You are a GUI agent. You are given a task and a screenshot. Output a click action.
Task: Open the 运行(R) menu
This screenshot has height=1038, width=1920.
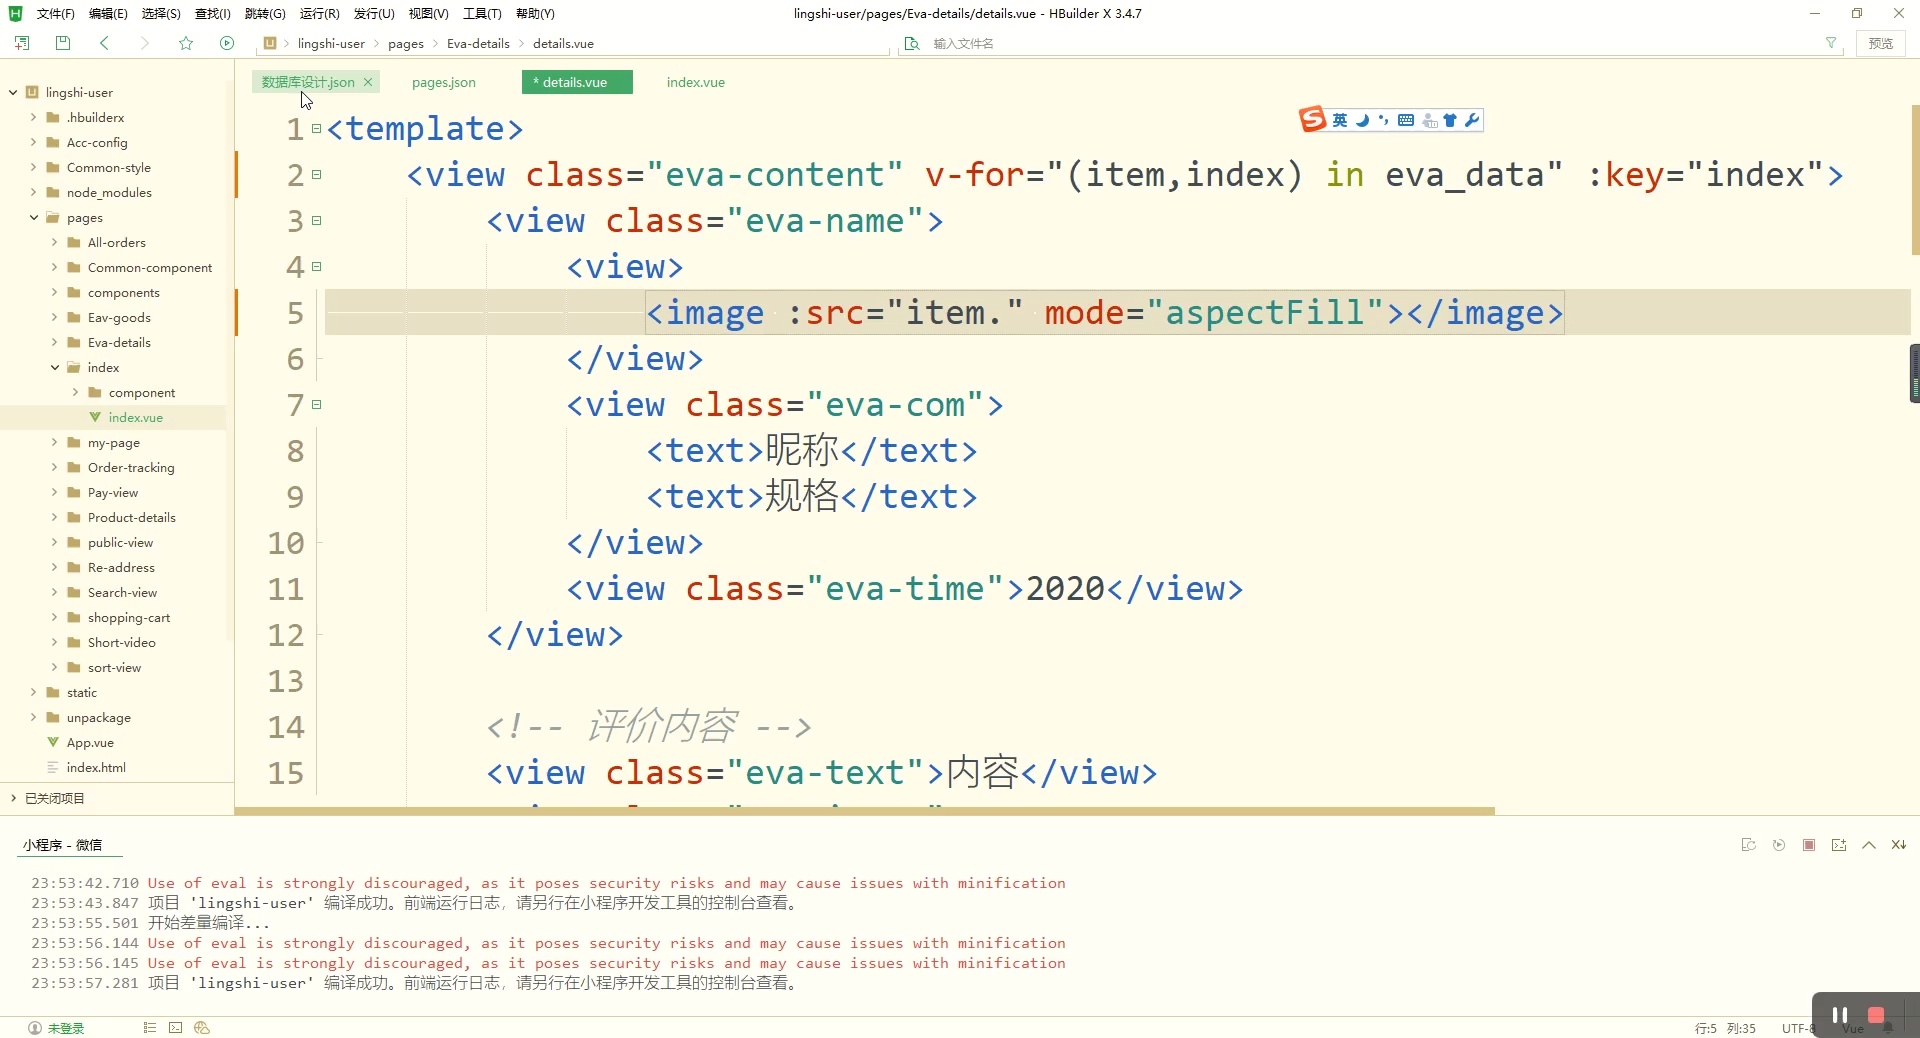click(319, 14)
